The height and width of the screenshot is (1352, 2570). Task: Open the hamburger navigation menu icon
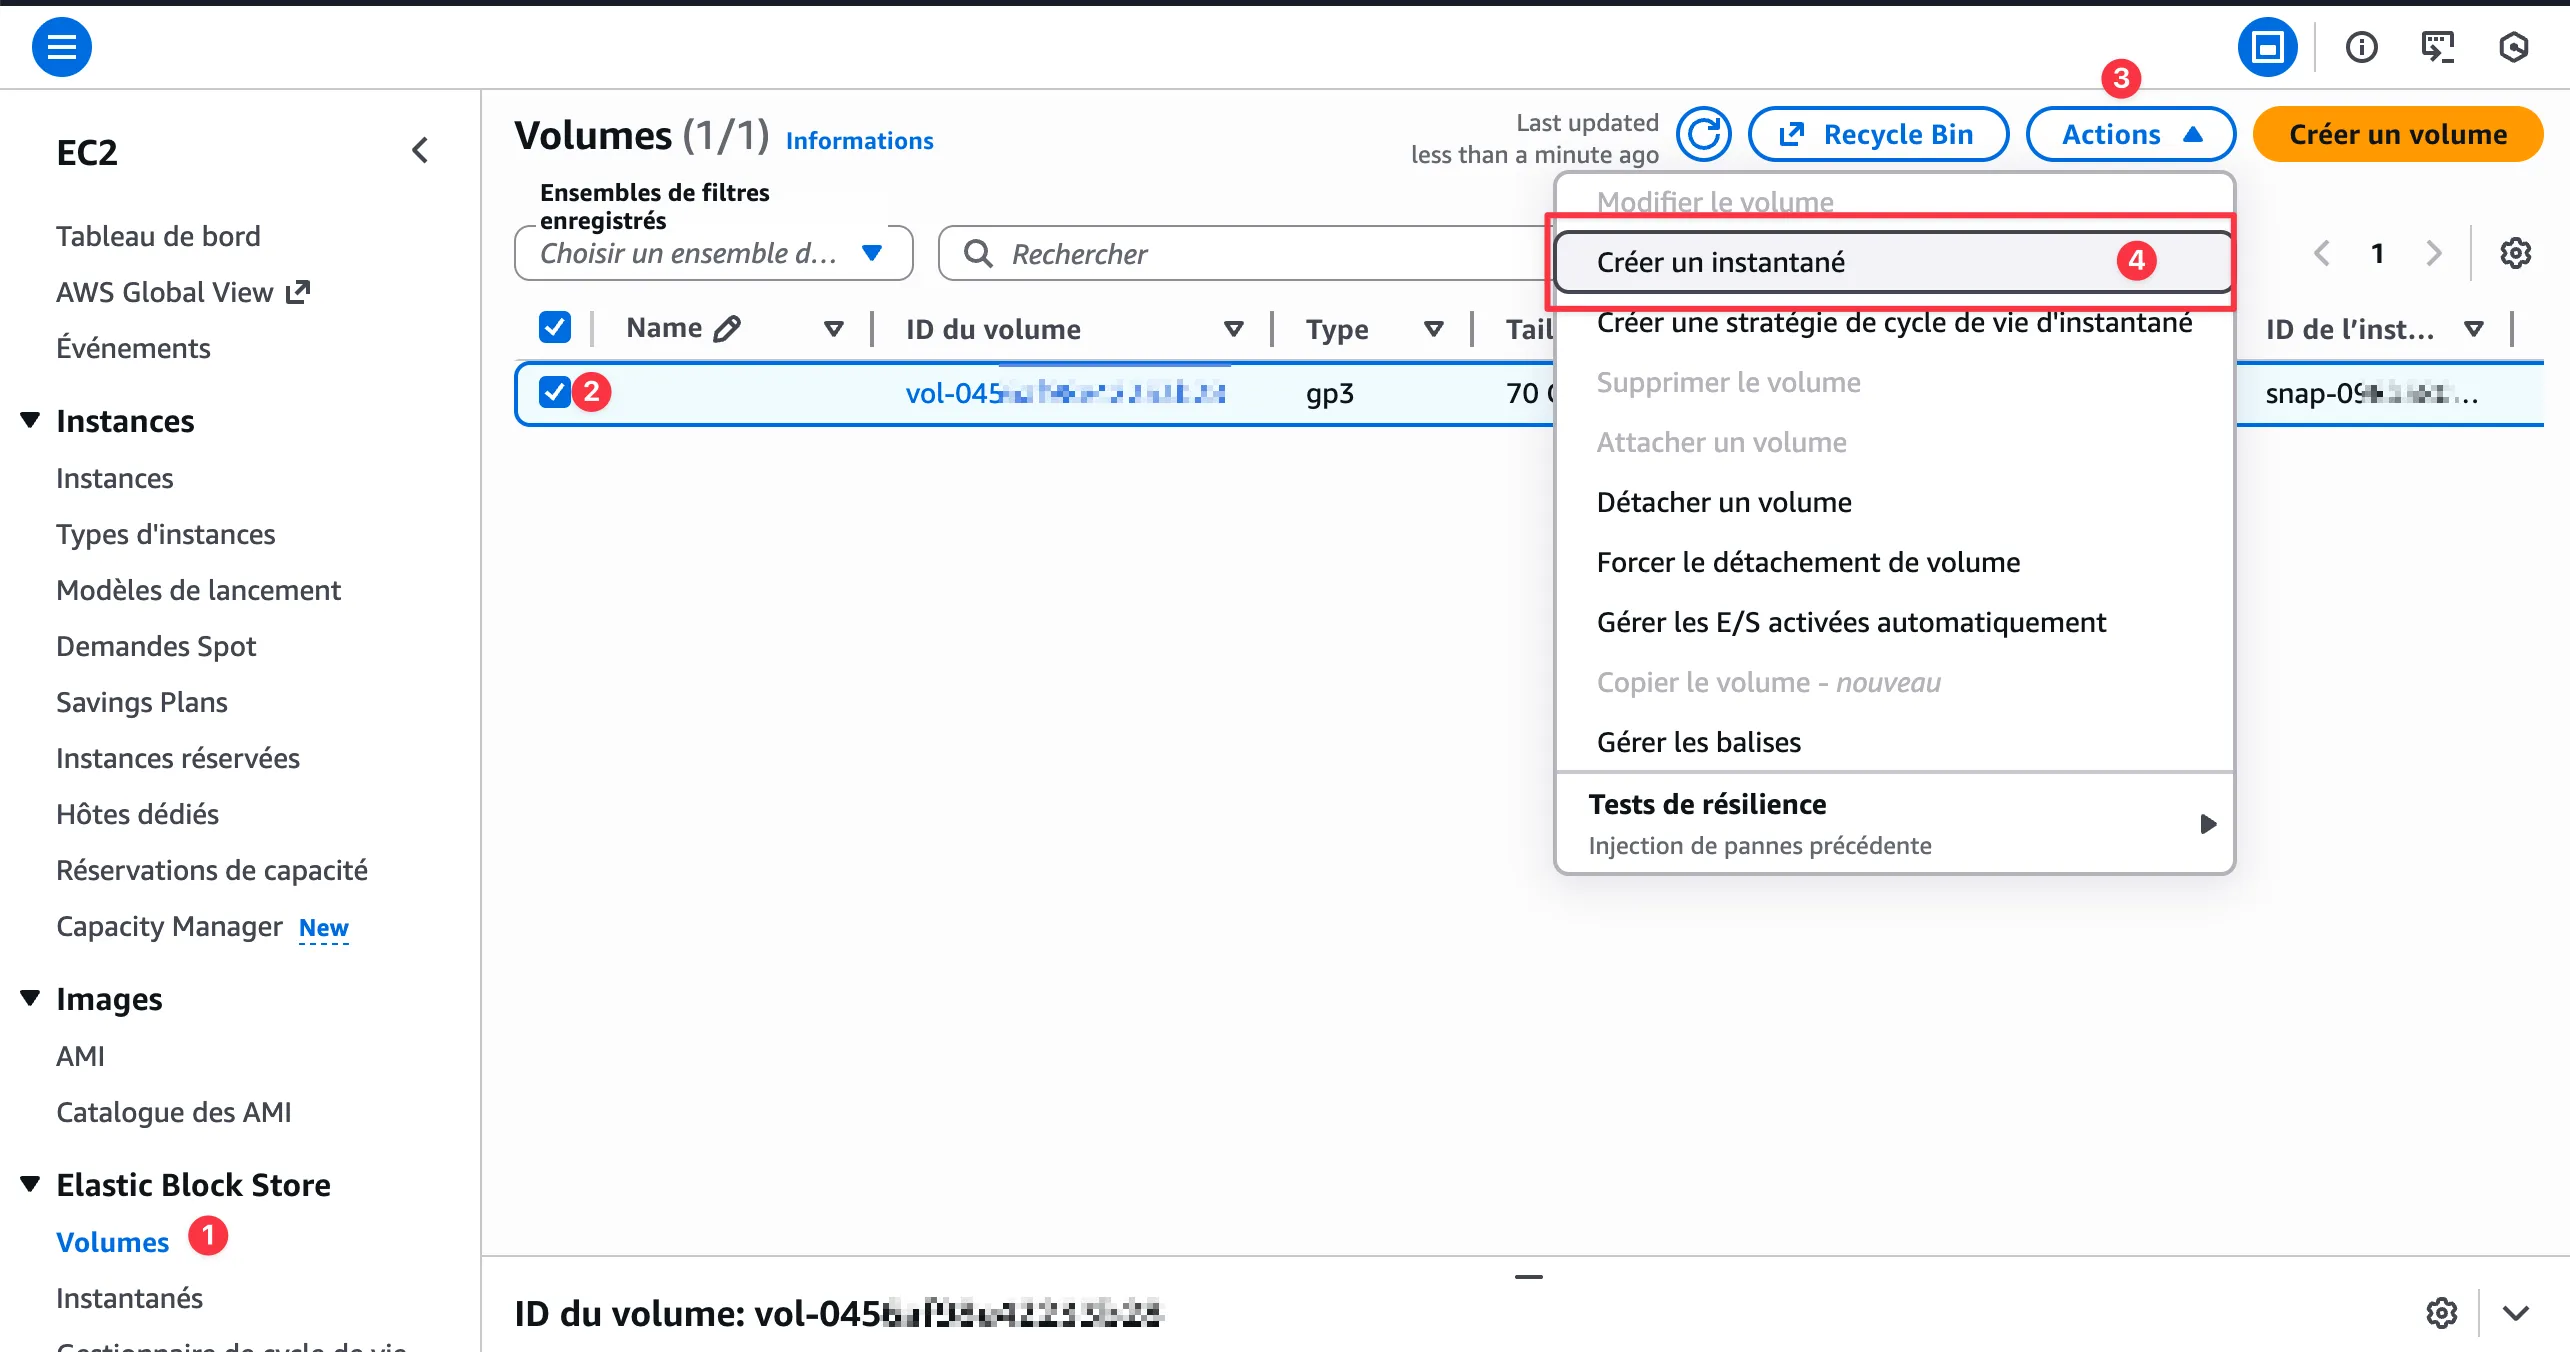[61, 47]
